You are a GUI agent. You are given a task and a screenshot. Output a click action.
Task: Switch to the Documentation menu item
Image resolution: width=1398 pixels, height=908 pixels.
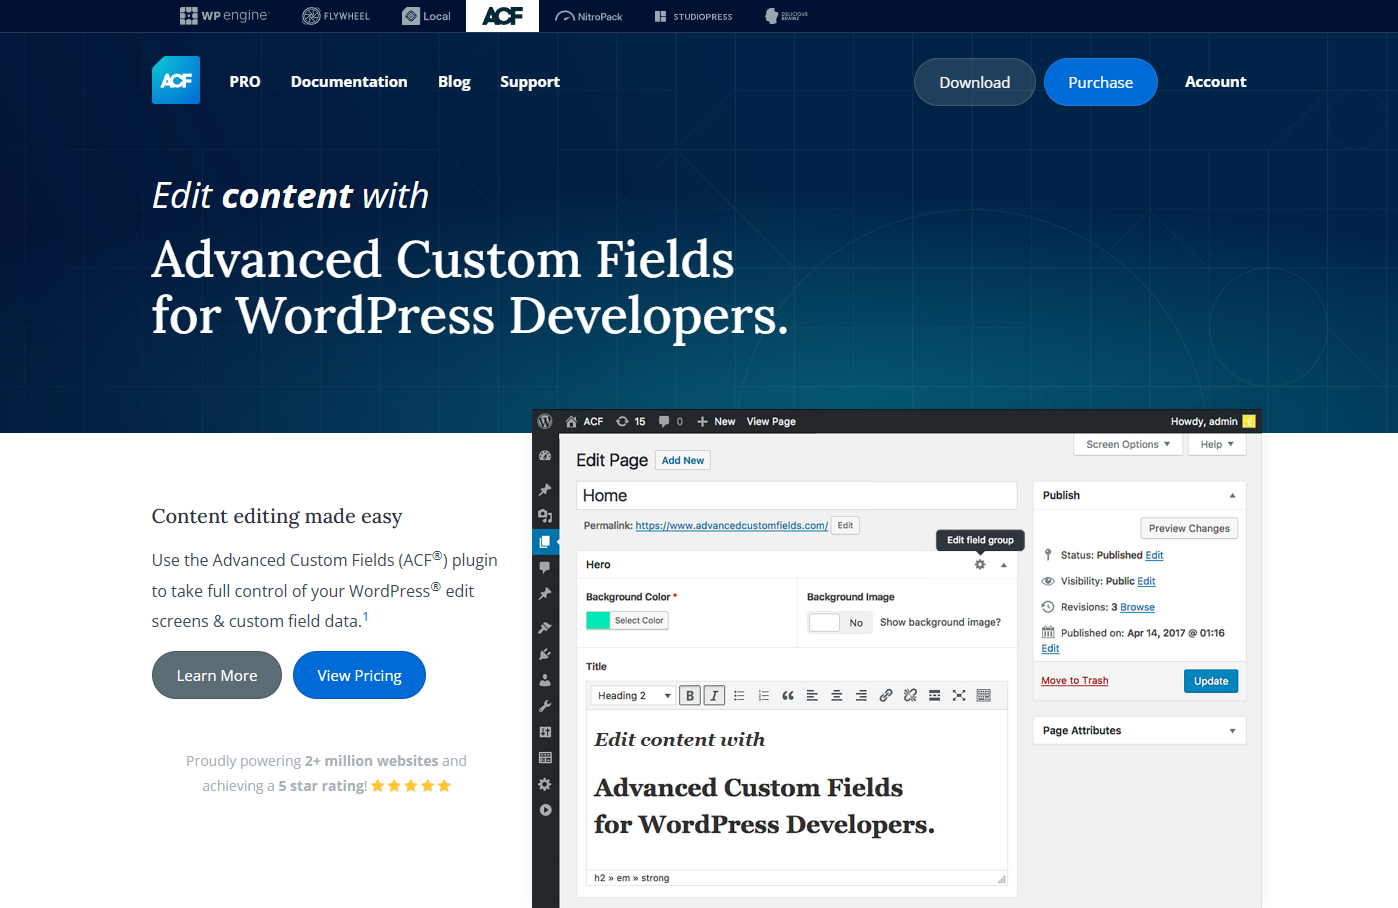pos(349,81)
